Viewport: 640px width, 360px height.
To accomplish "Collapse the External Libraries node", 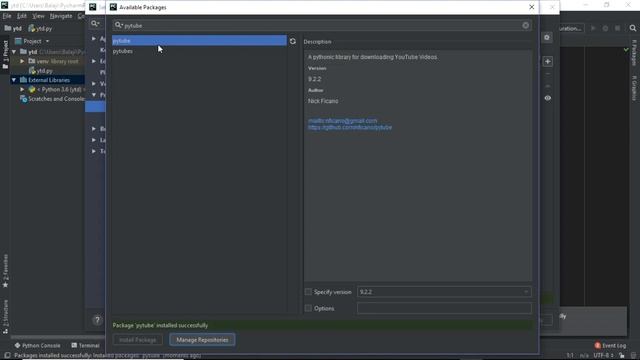I will 14,80.
